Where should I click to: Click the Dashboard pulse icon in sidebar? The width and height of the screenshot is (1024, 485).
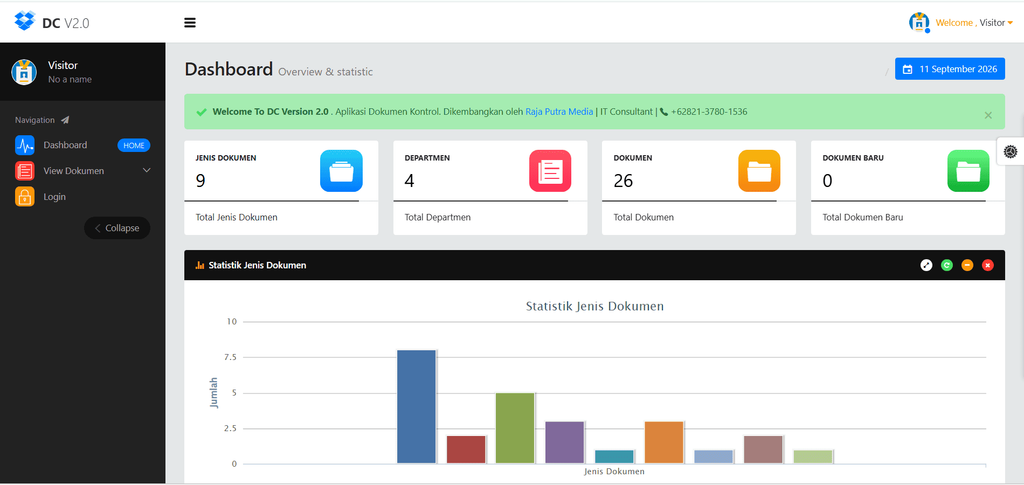point(25,145)
